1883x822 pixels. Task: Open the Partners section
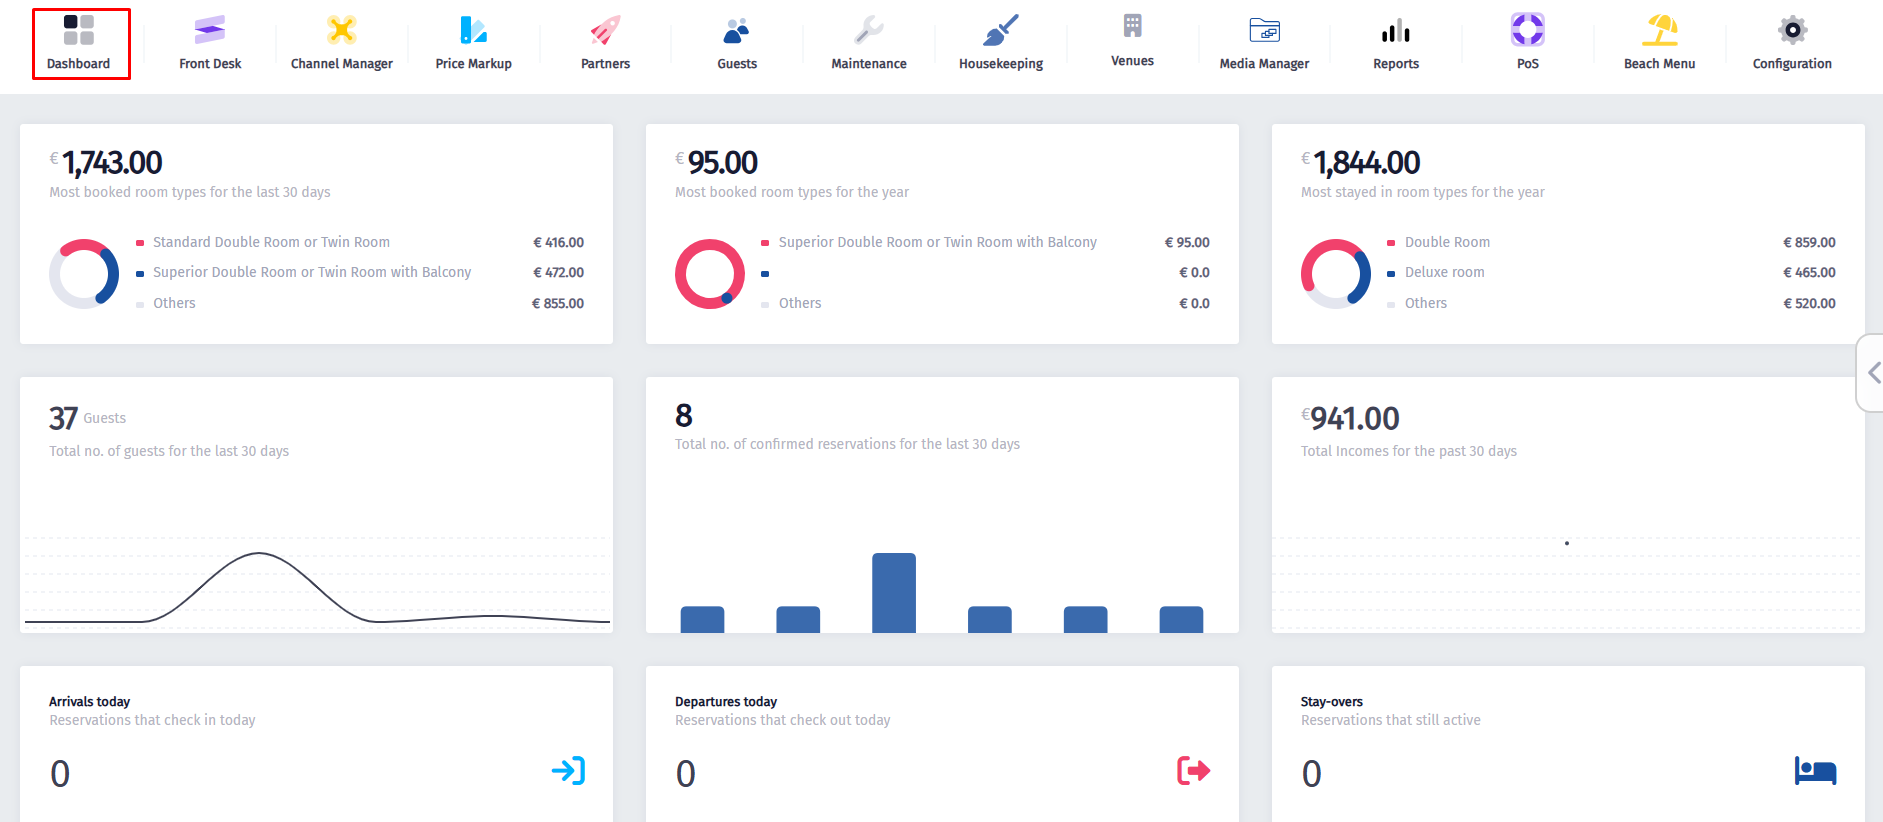(606, 43)
